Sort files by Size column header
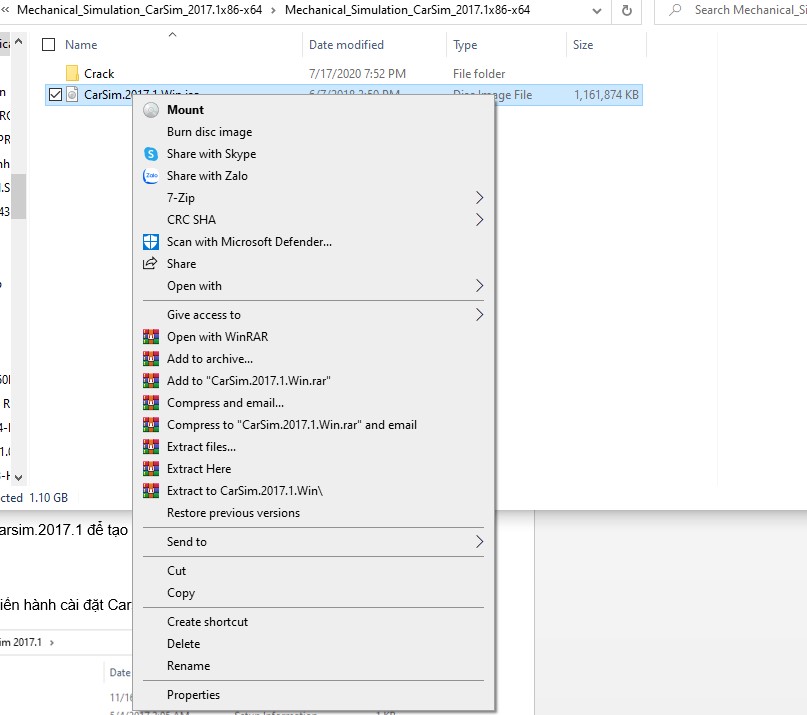The width and height of the screenshot is (807, 715). 583,45
